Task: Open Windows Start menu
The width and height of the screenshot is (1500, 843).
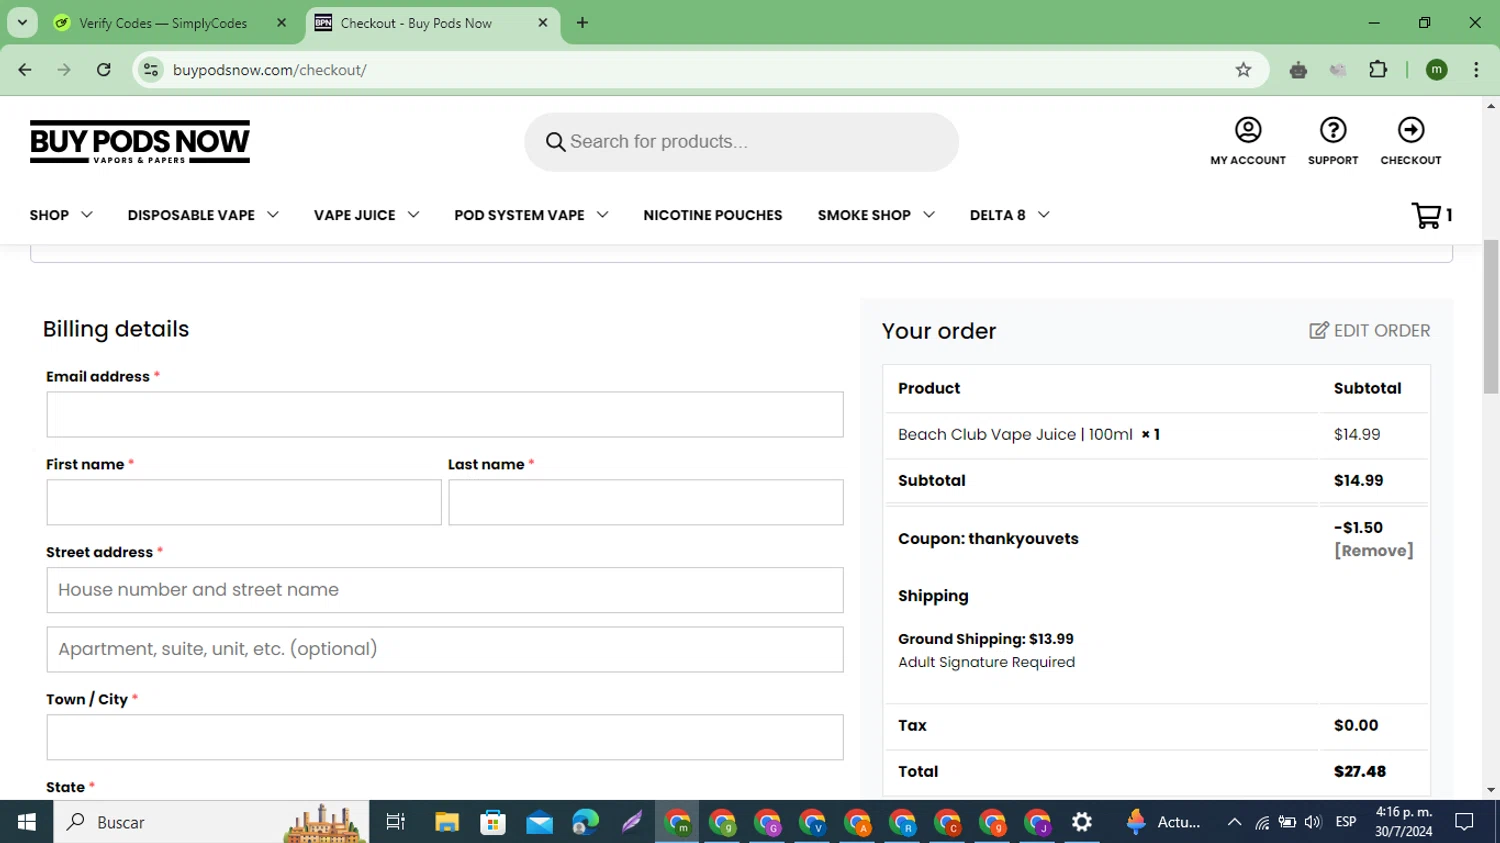Action: click(27, 822)
